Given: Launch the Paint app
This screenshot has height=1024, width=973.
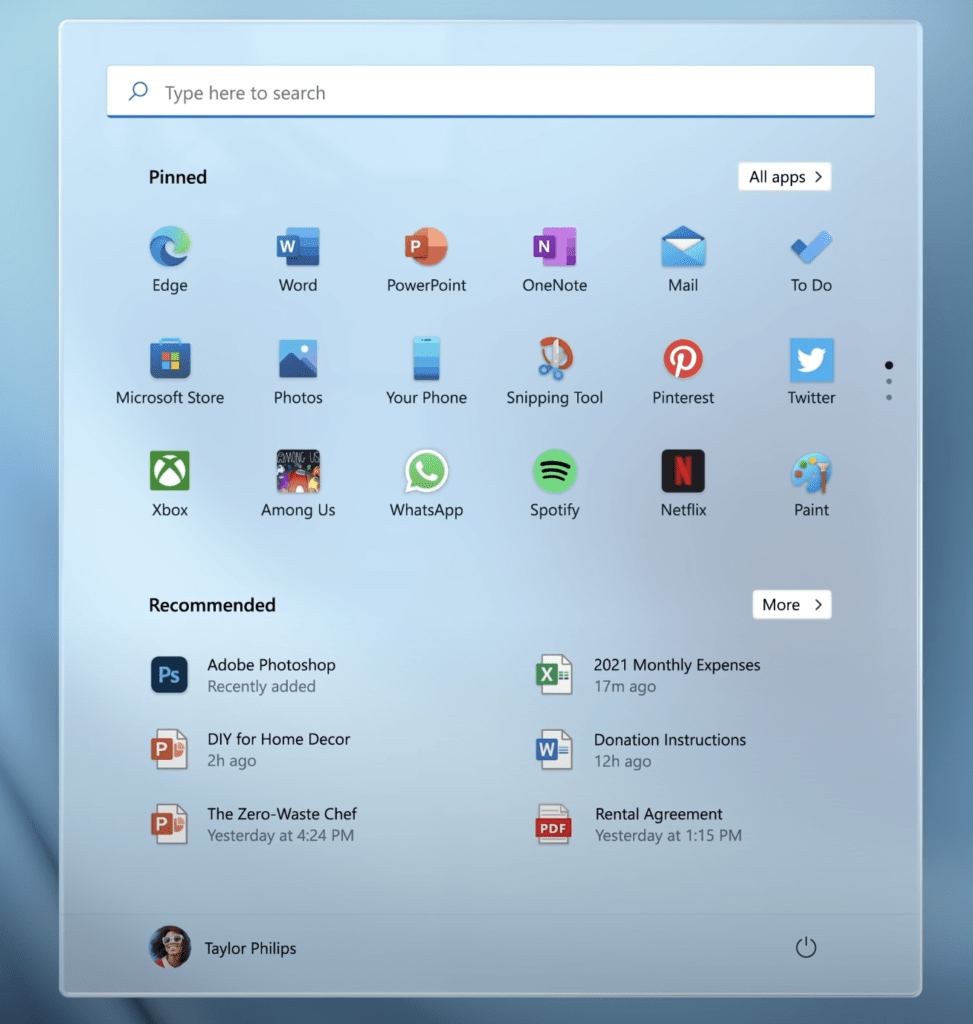Looking at the screenshot, I should 811,472.
